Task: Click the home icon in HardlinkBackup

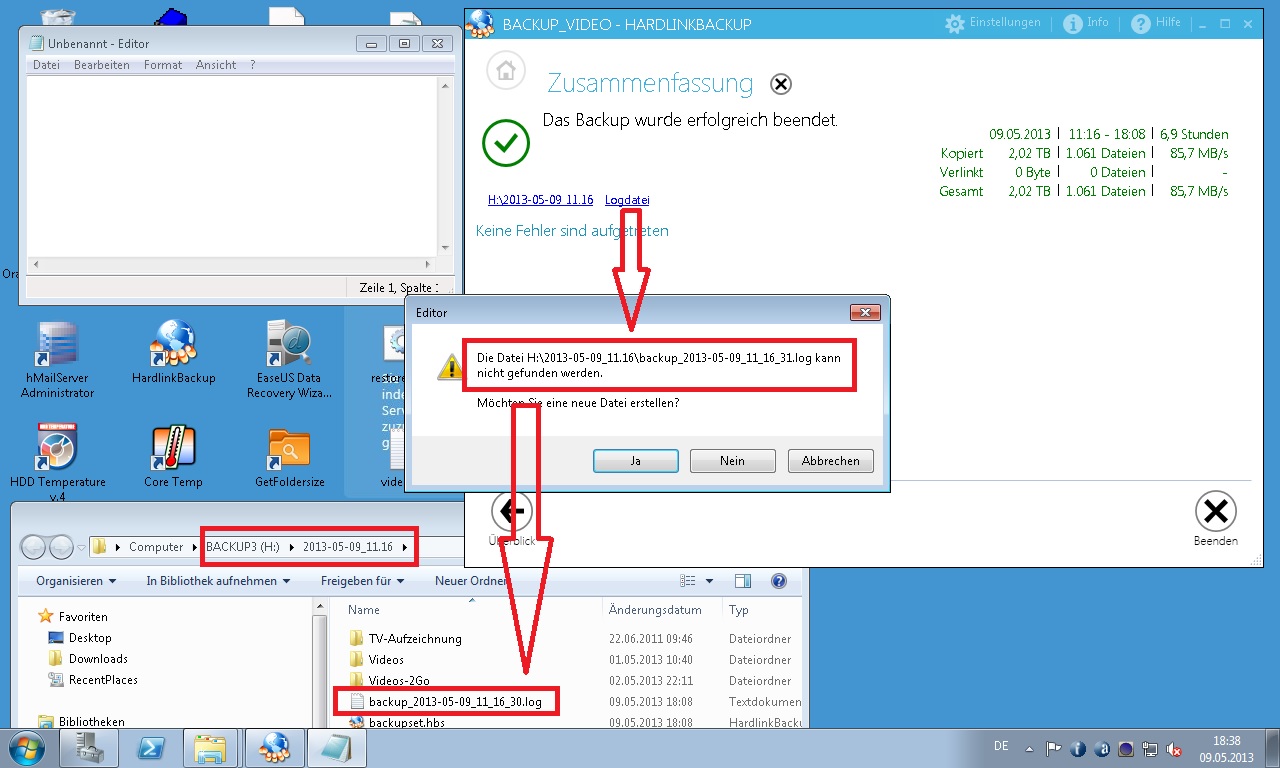Action: [506, 72]
